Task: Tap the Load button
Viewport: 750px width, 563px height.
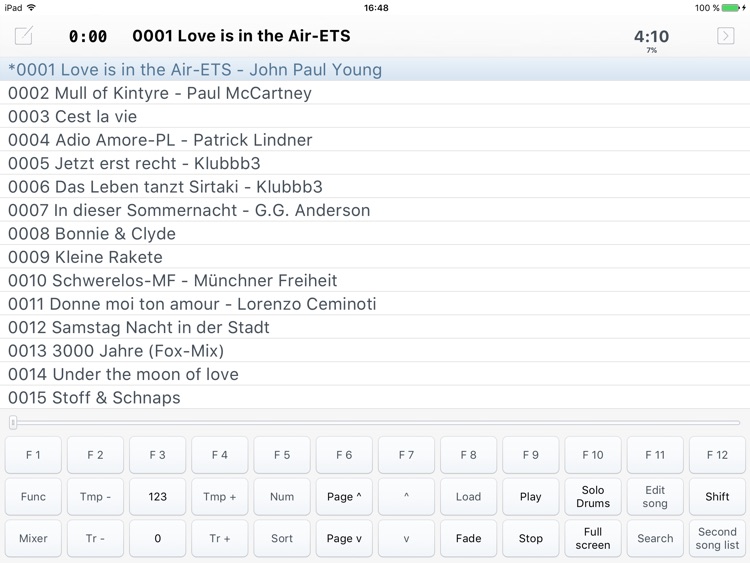Action: (468, 497)
